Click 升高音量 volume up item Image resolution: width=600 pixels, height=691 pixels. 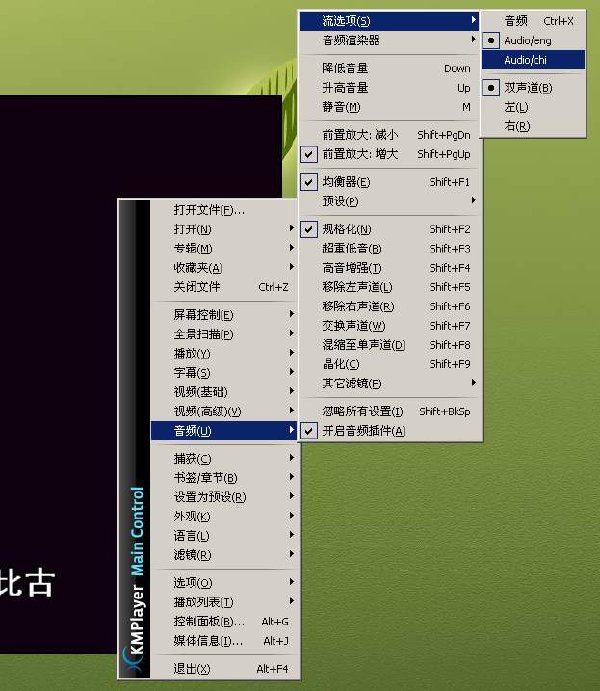pyautogui.click(x=390, y=88)
